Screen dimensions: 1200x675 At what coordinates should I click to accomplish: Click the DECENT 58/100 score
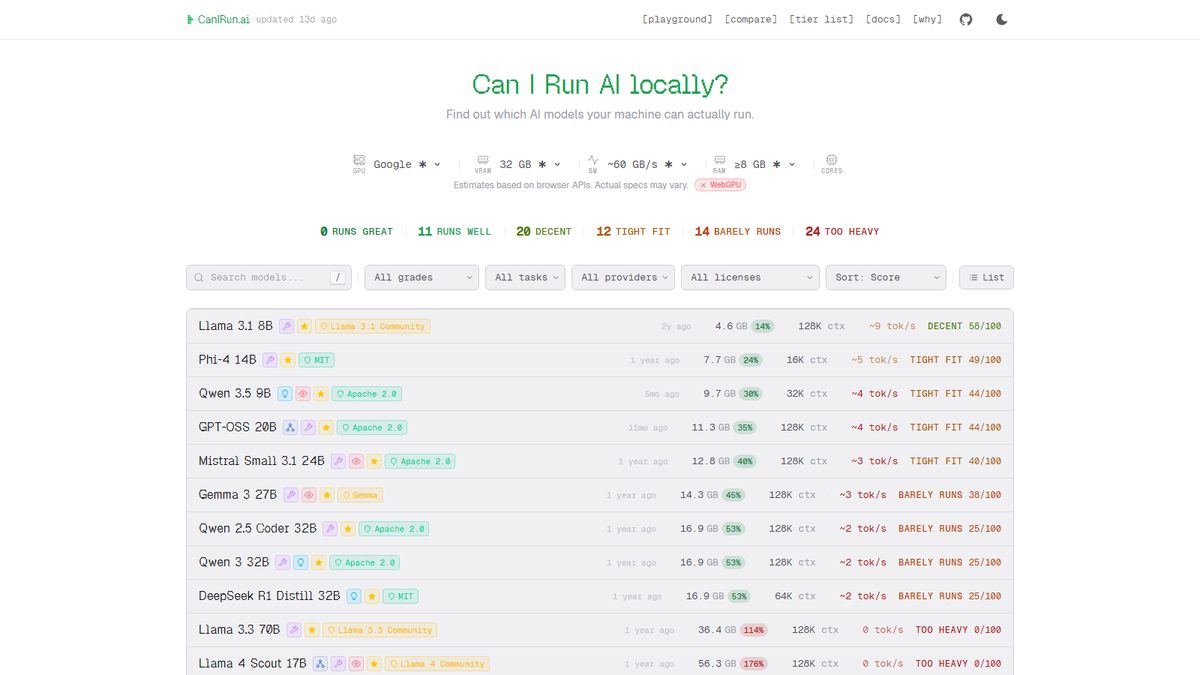tap(964, 326)
